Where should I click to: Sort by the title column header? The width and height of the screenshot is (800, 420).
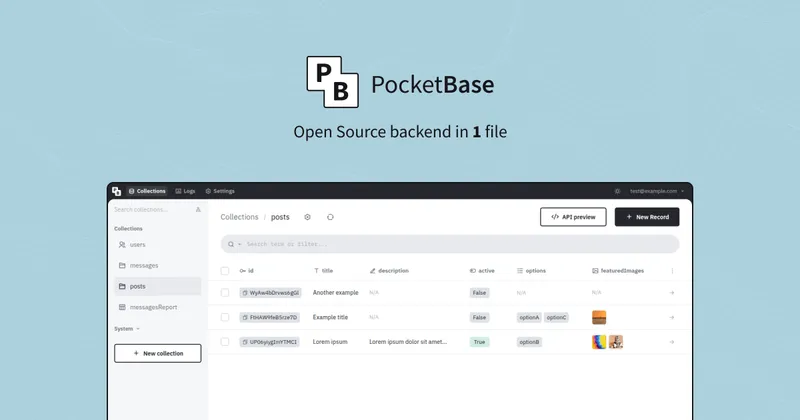[323, 270]
